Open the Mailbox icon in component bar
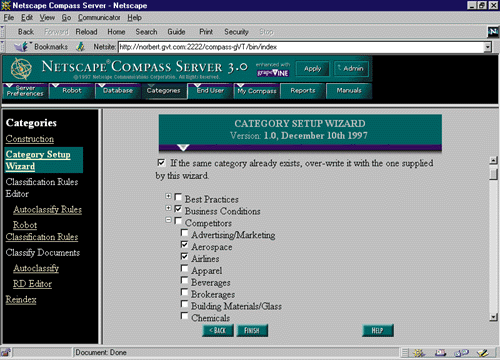This screenshot has width=500, height=360. tap(440, 353)
